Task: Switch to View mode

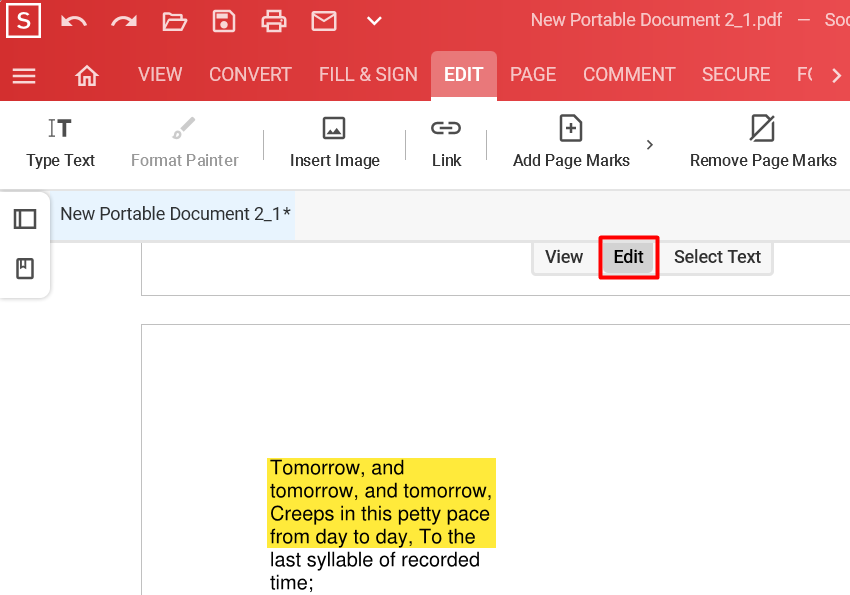Action: [x=564, y=257]
